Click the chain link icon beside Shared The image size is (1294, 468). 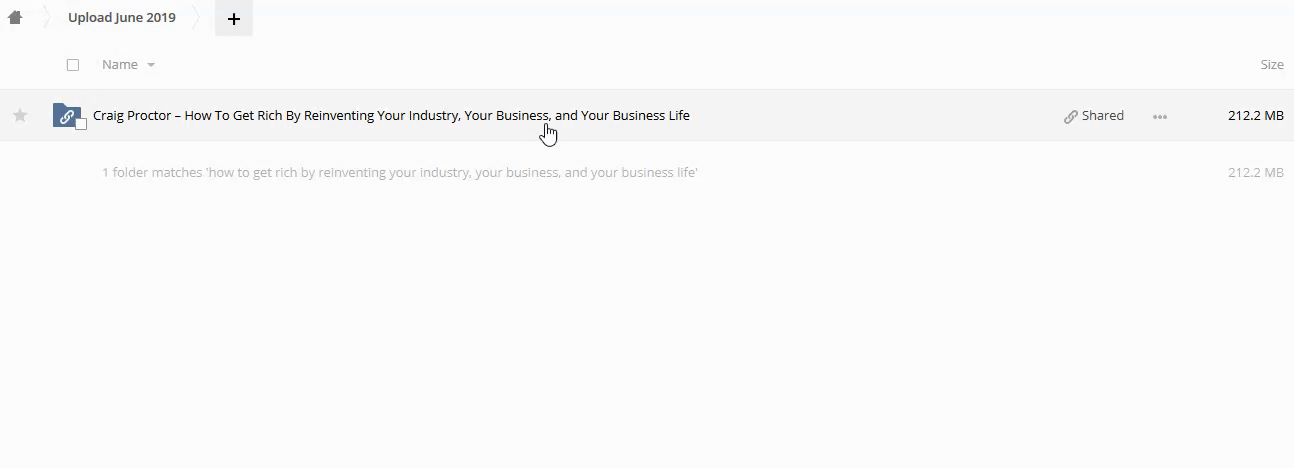click(1071, 116)
